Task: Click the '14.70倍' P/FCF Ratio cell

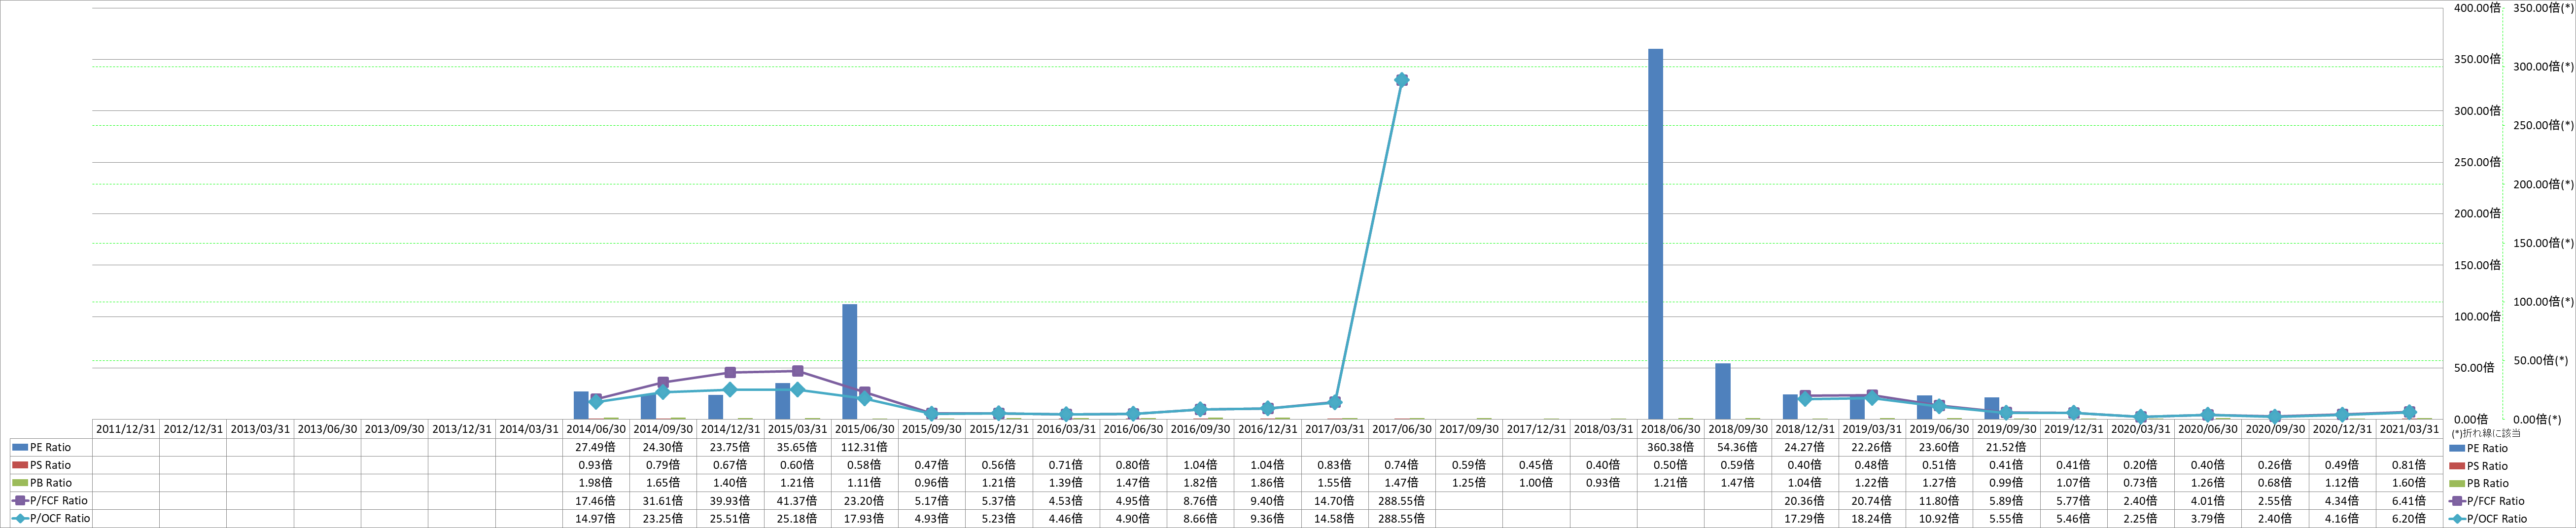Action: (x=1334, y=501)
